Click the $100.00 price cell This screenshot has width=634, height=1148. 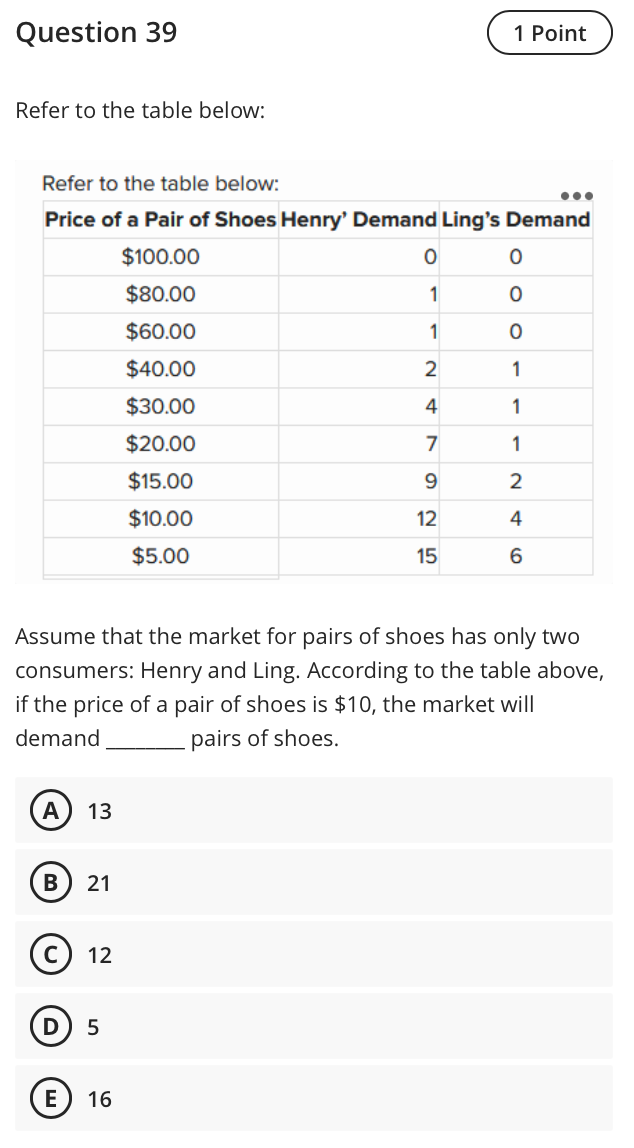[161, 257]
